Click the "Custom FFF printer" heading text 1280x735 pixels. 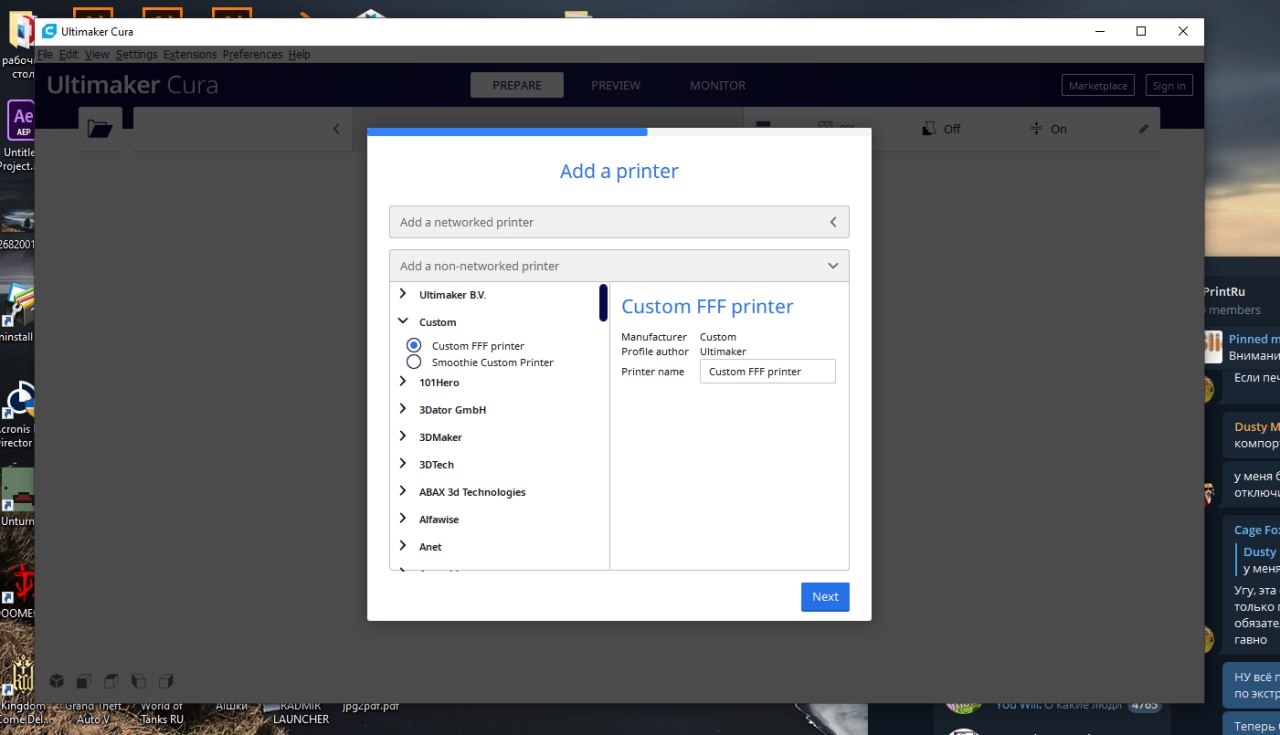coord(707,306)
